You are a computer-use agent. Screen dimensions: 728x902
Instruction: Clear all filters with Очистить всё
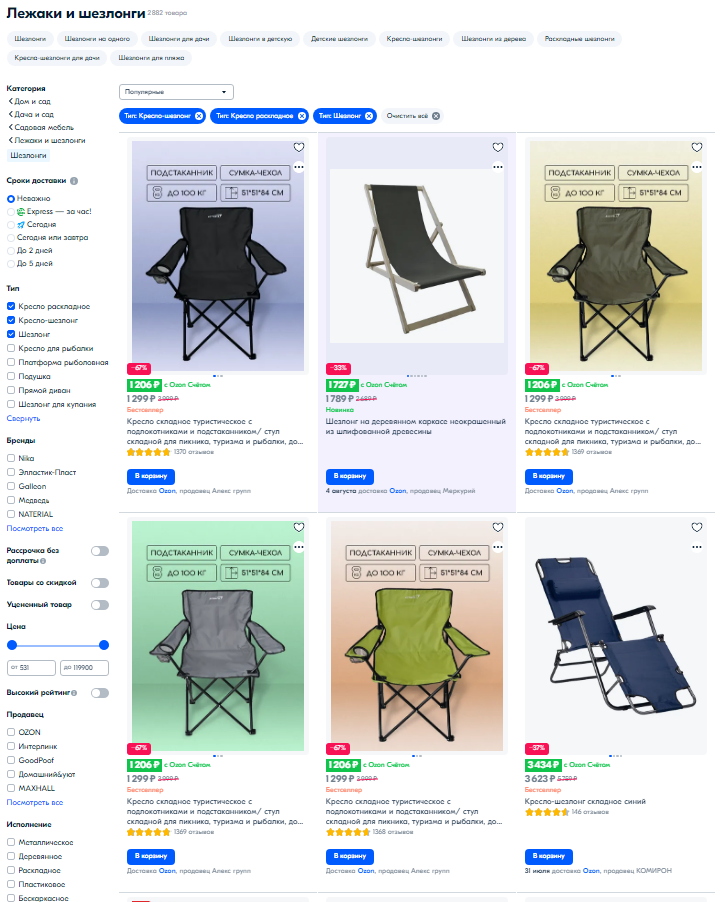(x=413, y=116)
